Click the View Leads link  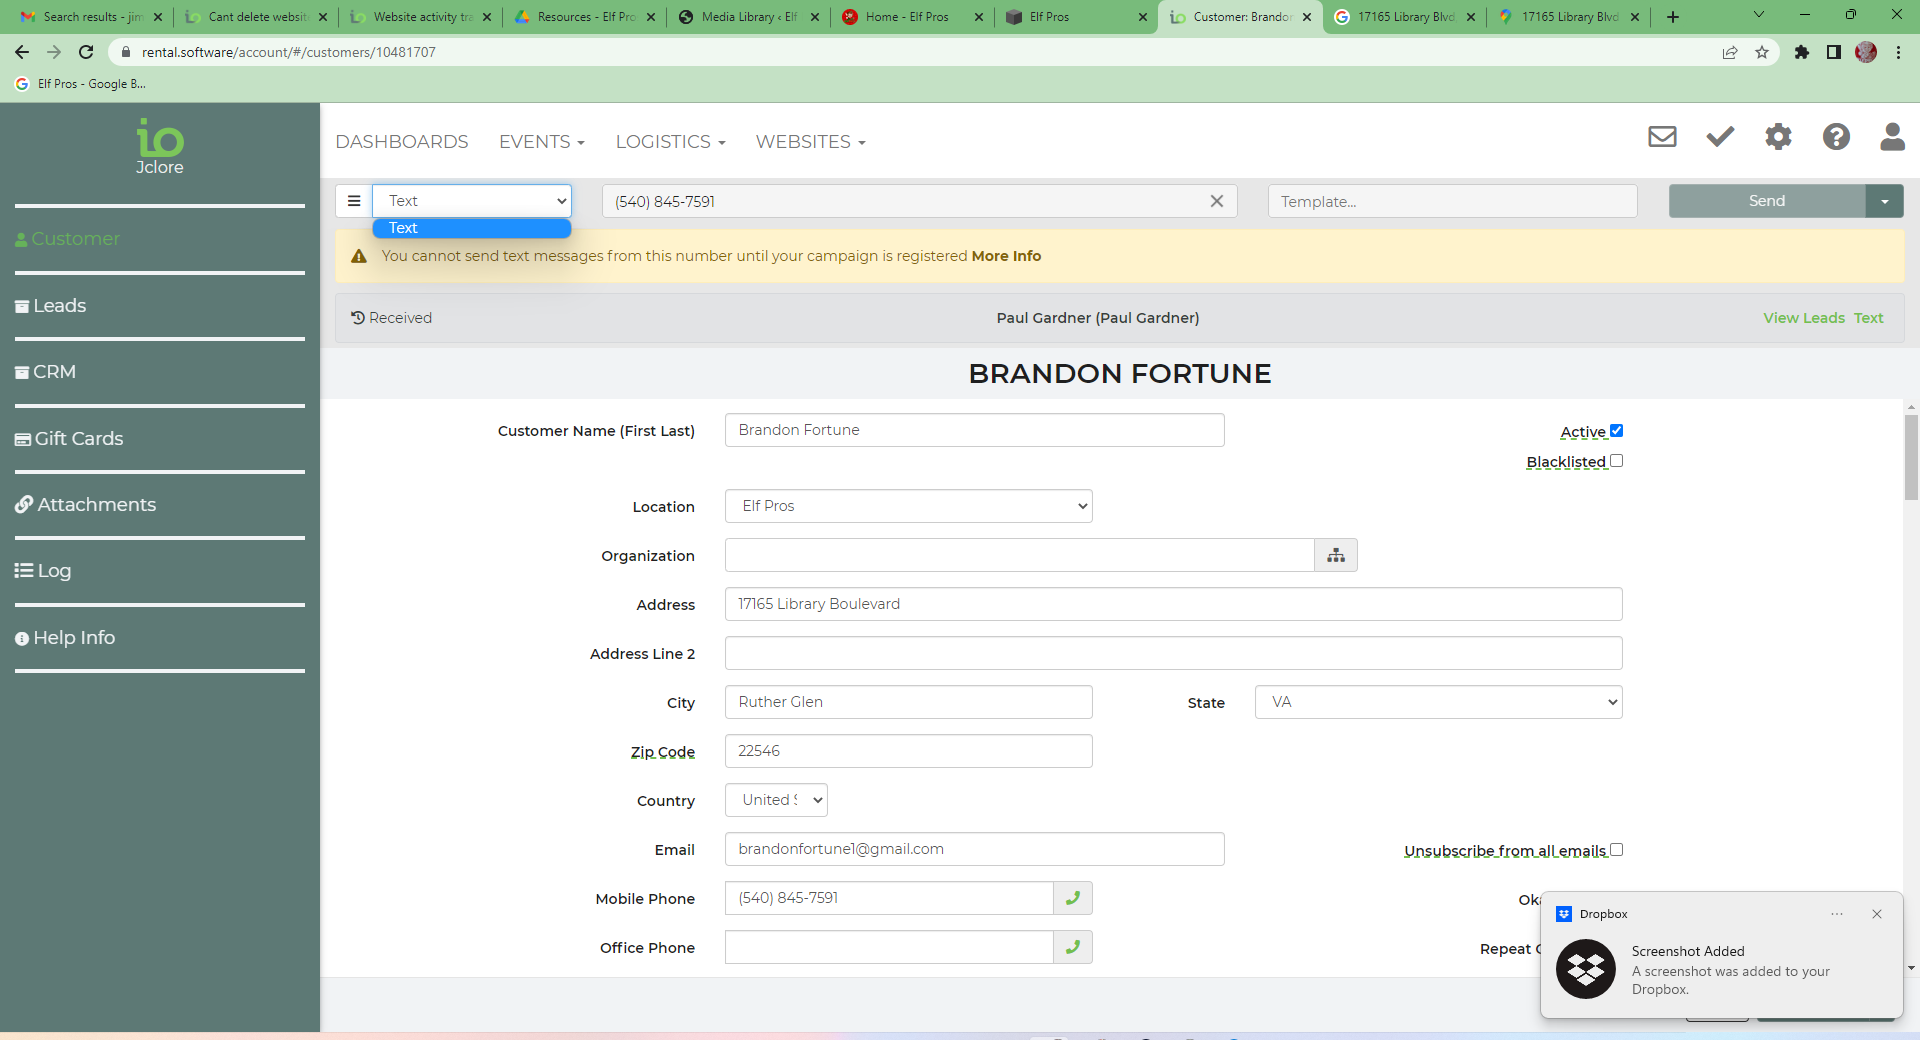pos(1804,318)
